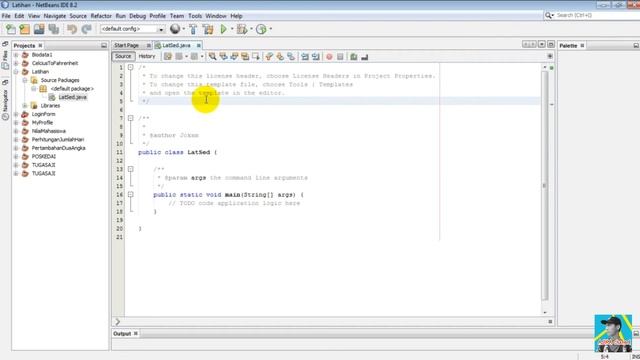
Task: Close the Output panel tab
Action: [136, 333]
